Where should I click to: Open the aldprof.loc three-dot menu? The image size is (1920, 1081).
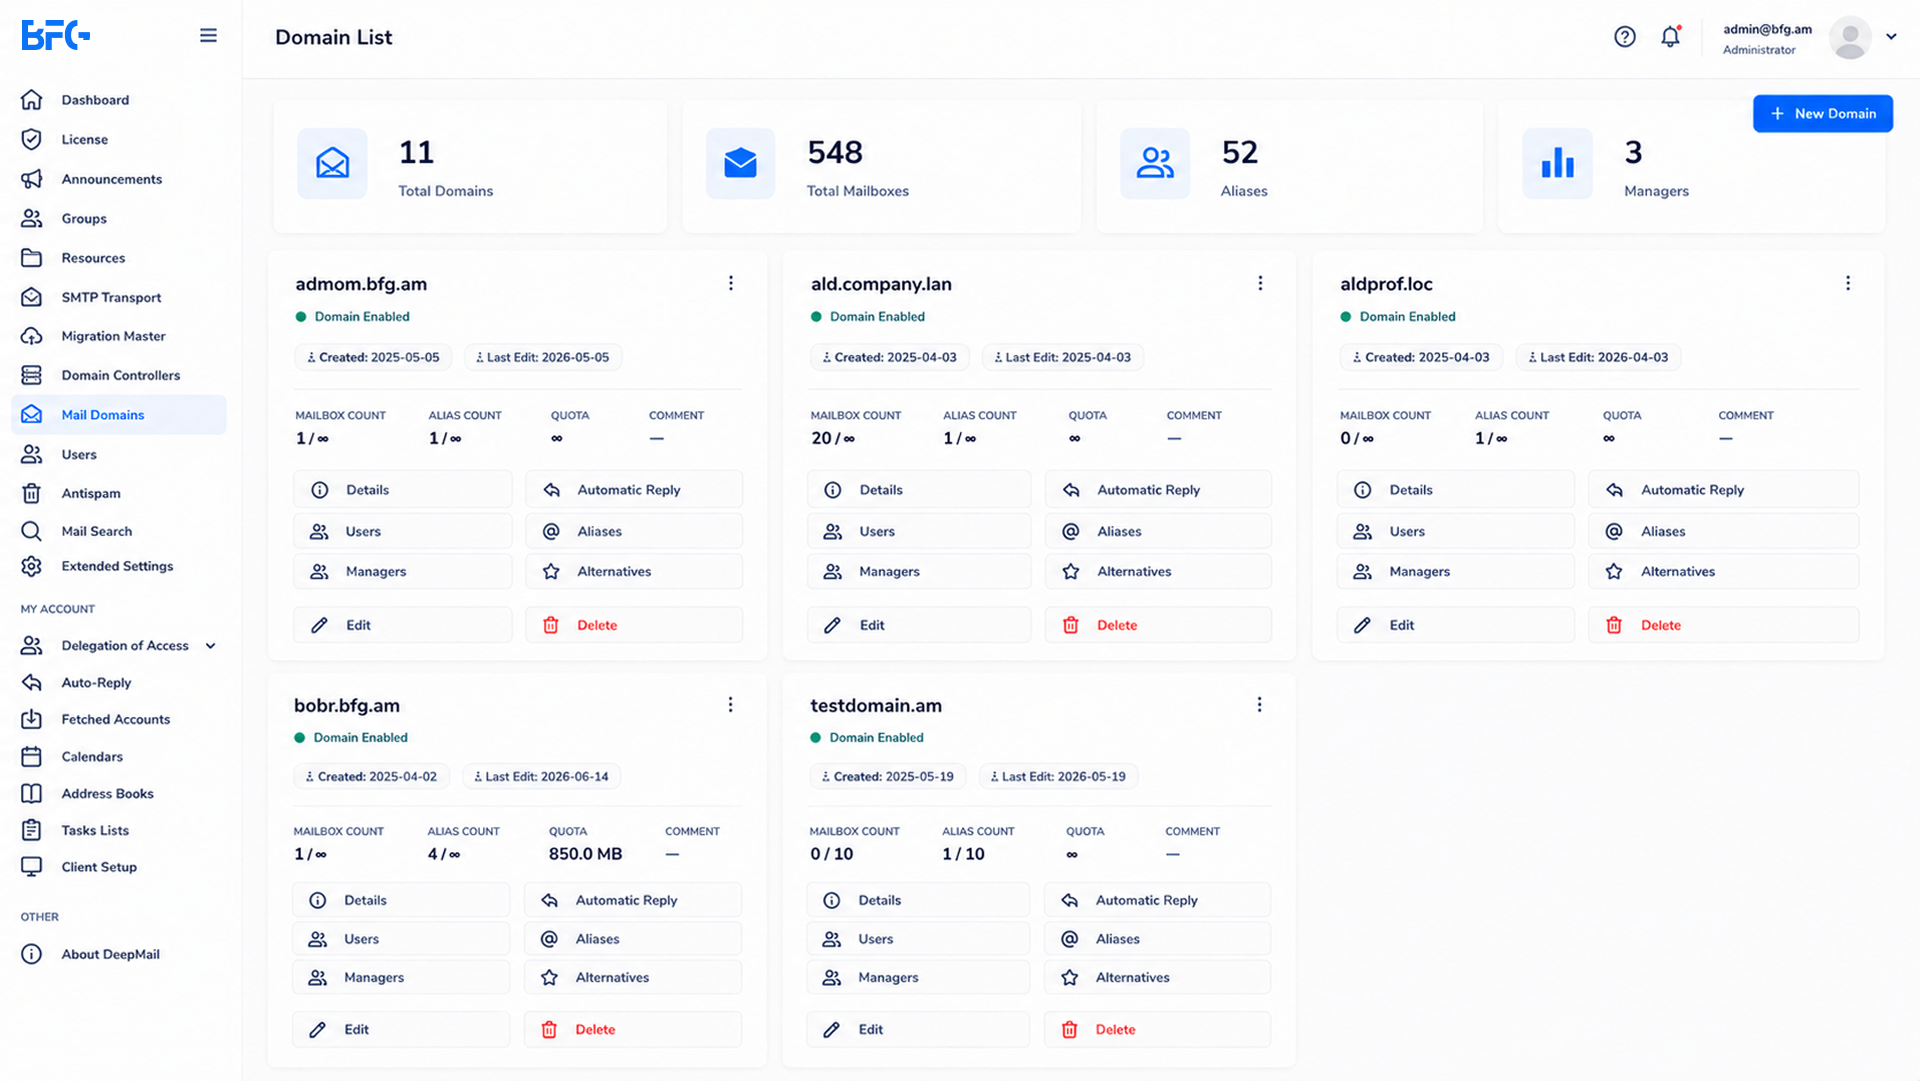pyautogui.click(x=1848, y=283)
